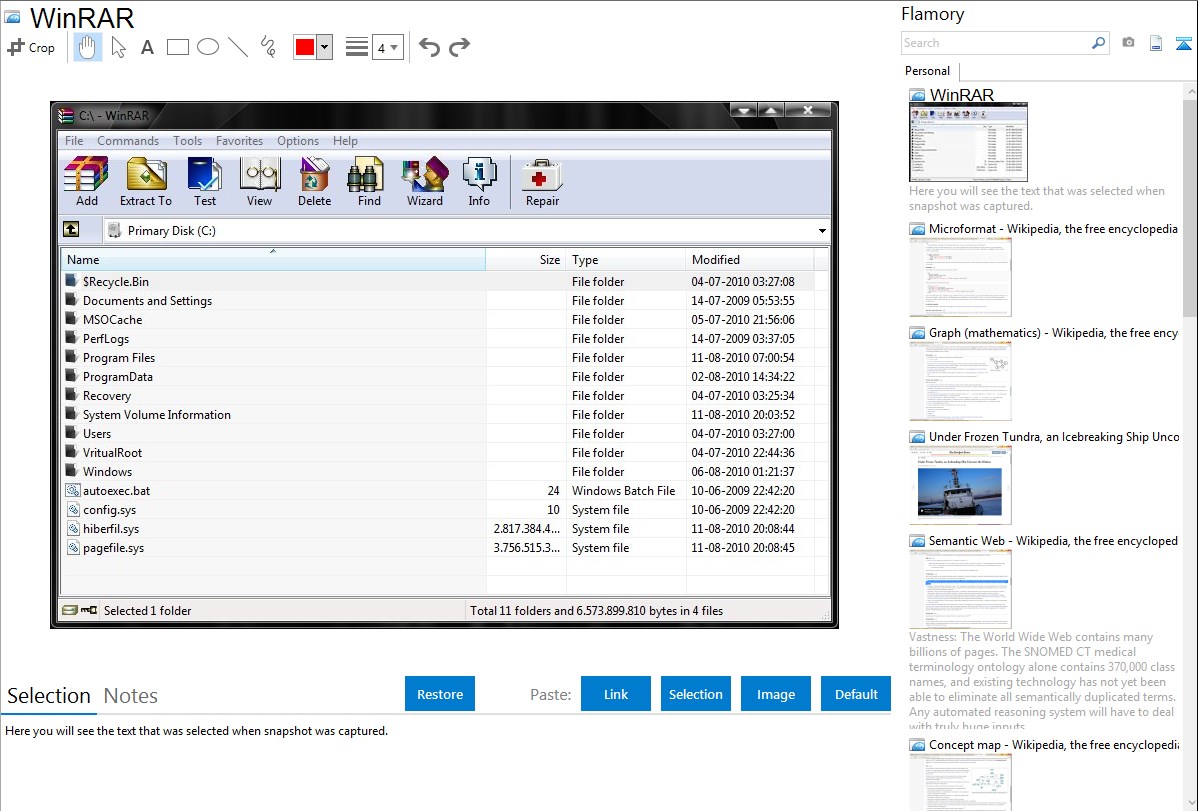Image resolution: width=1198 pixels, height=811 pixels.
Task: Open the Commands menu
Action: pos(128,141)
